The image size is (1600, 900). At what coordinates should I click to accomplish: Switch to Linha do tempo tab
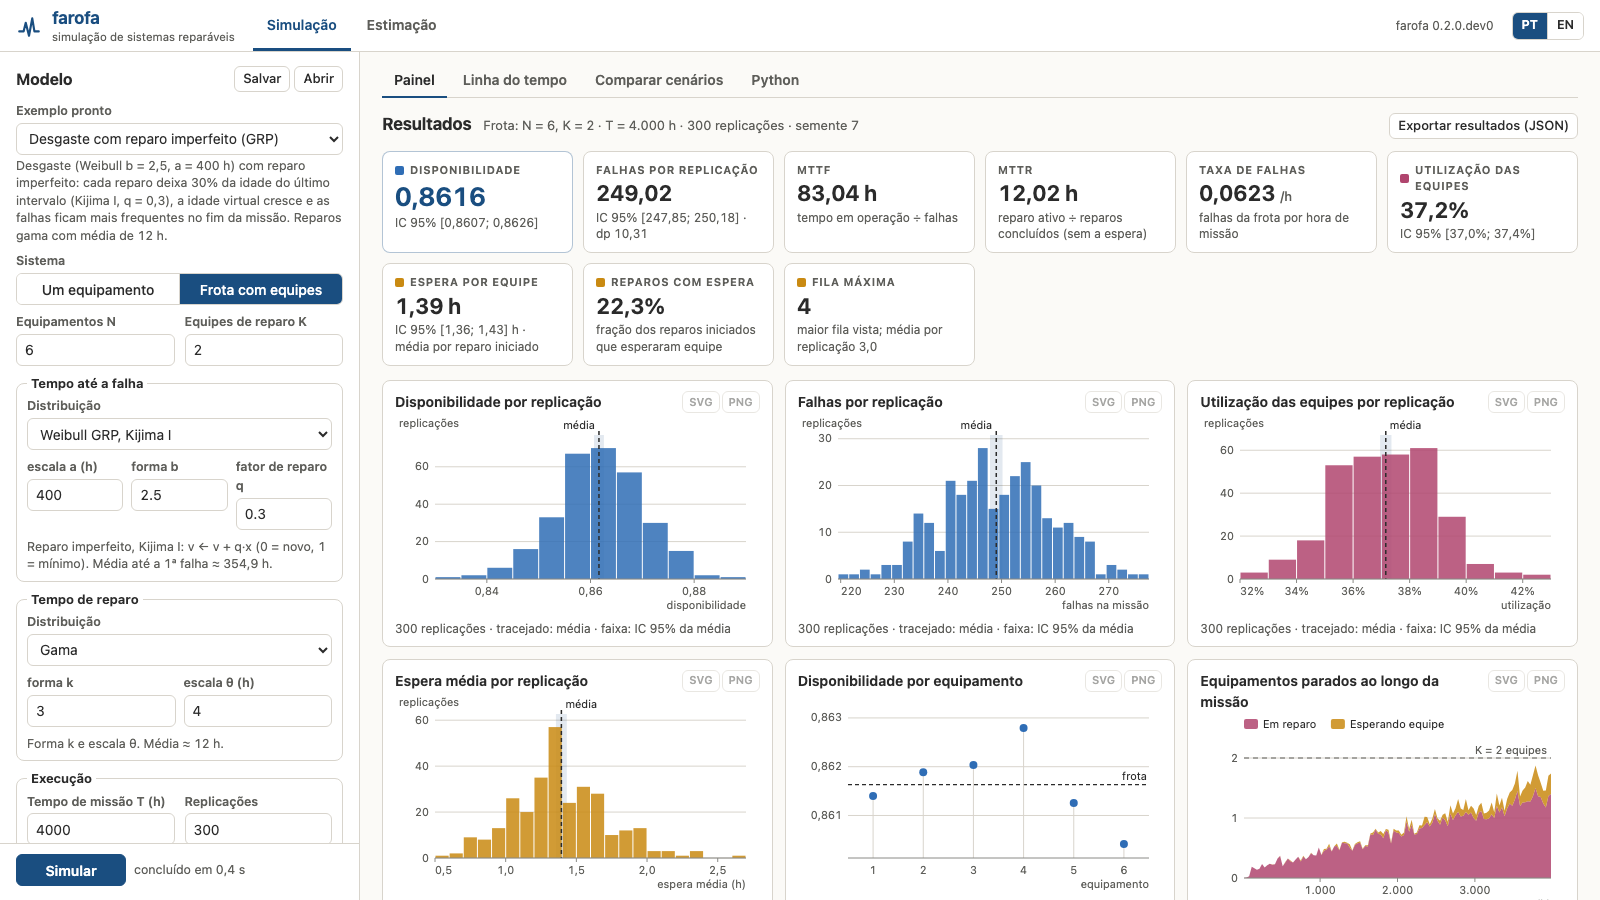(515, 80)
